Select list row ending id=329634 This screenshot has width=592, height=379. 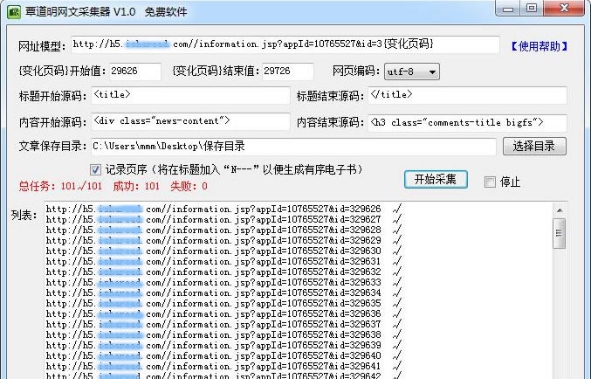(x=224, y=293)
